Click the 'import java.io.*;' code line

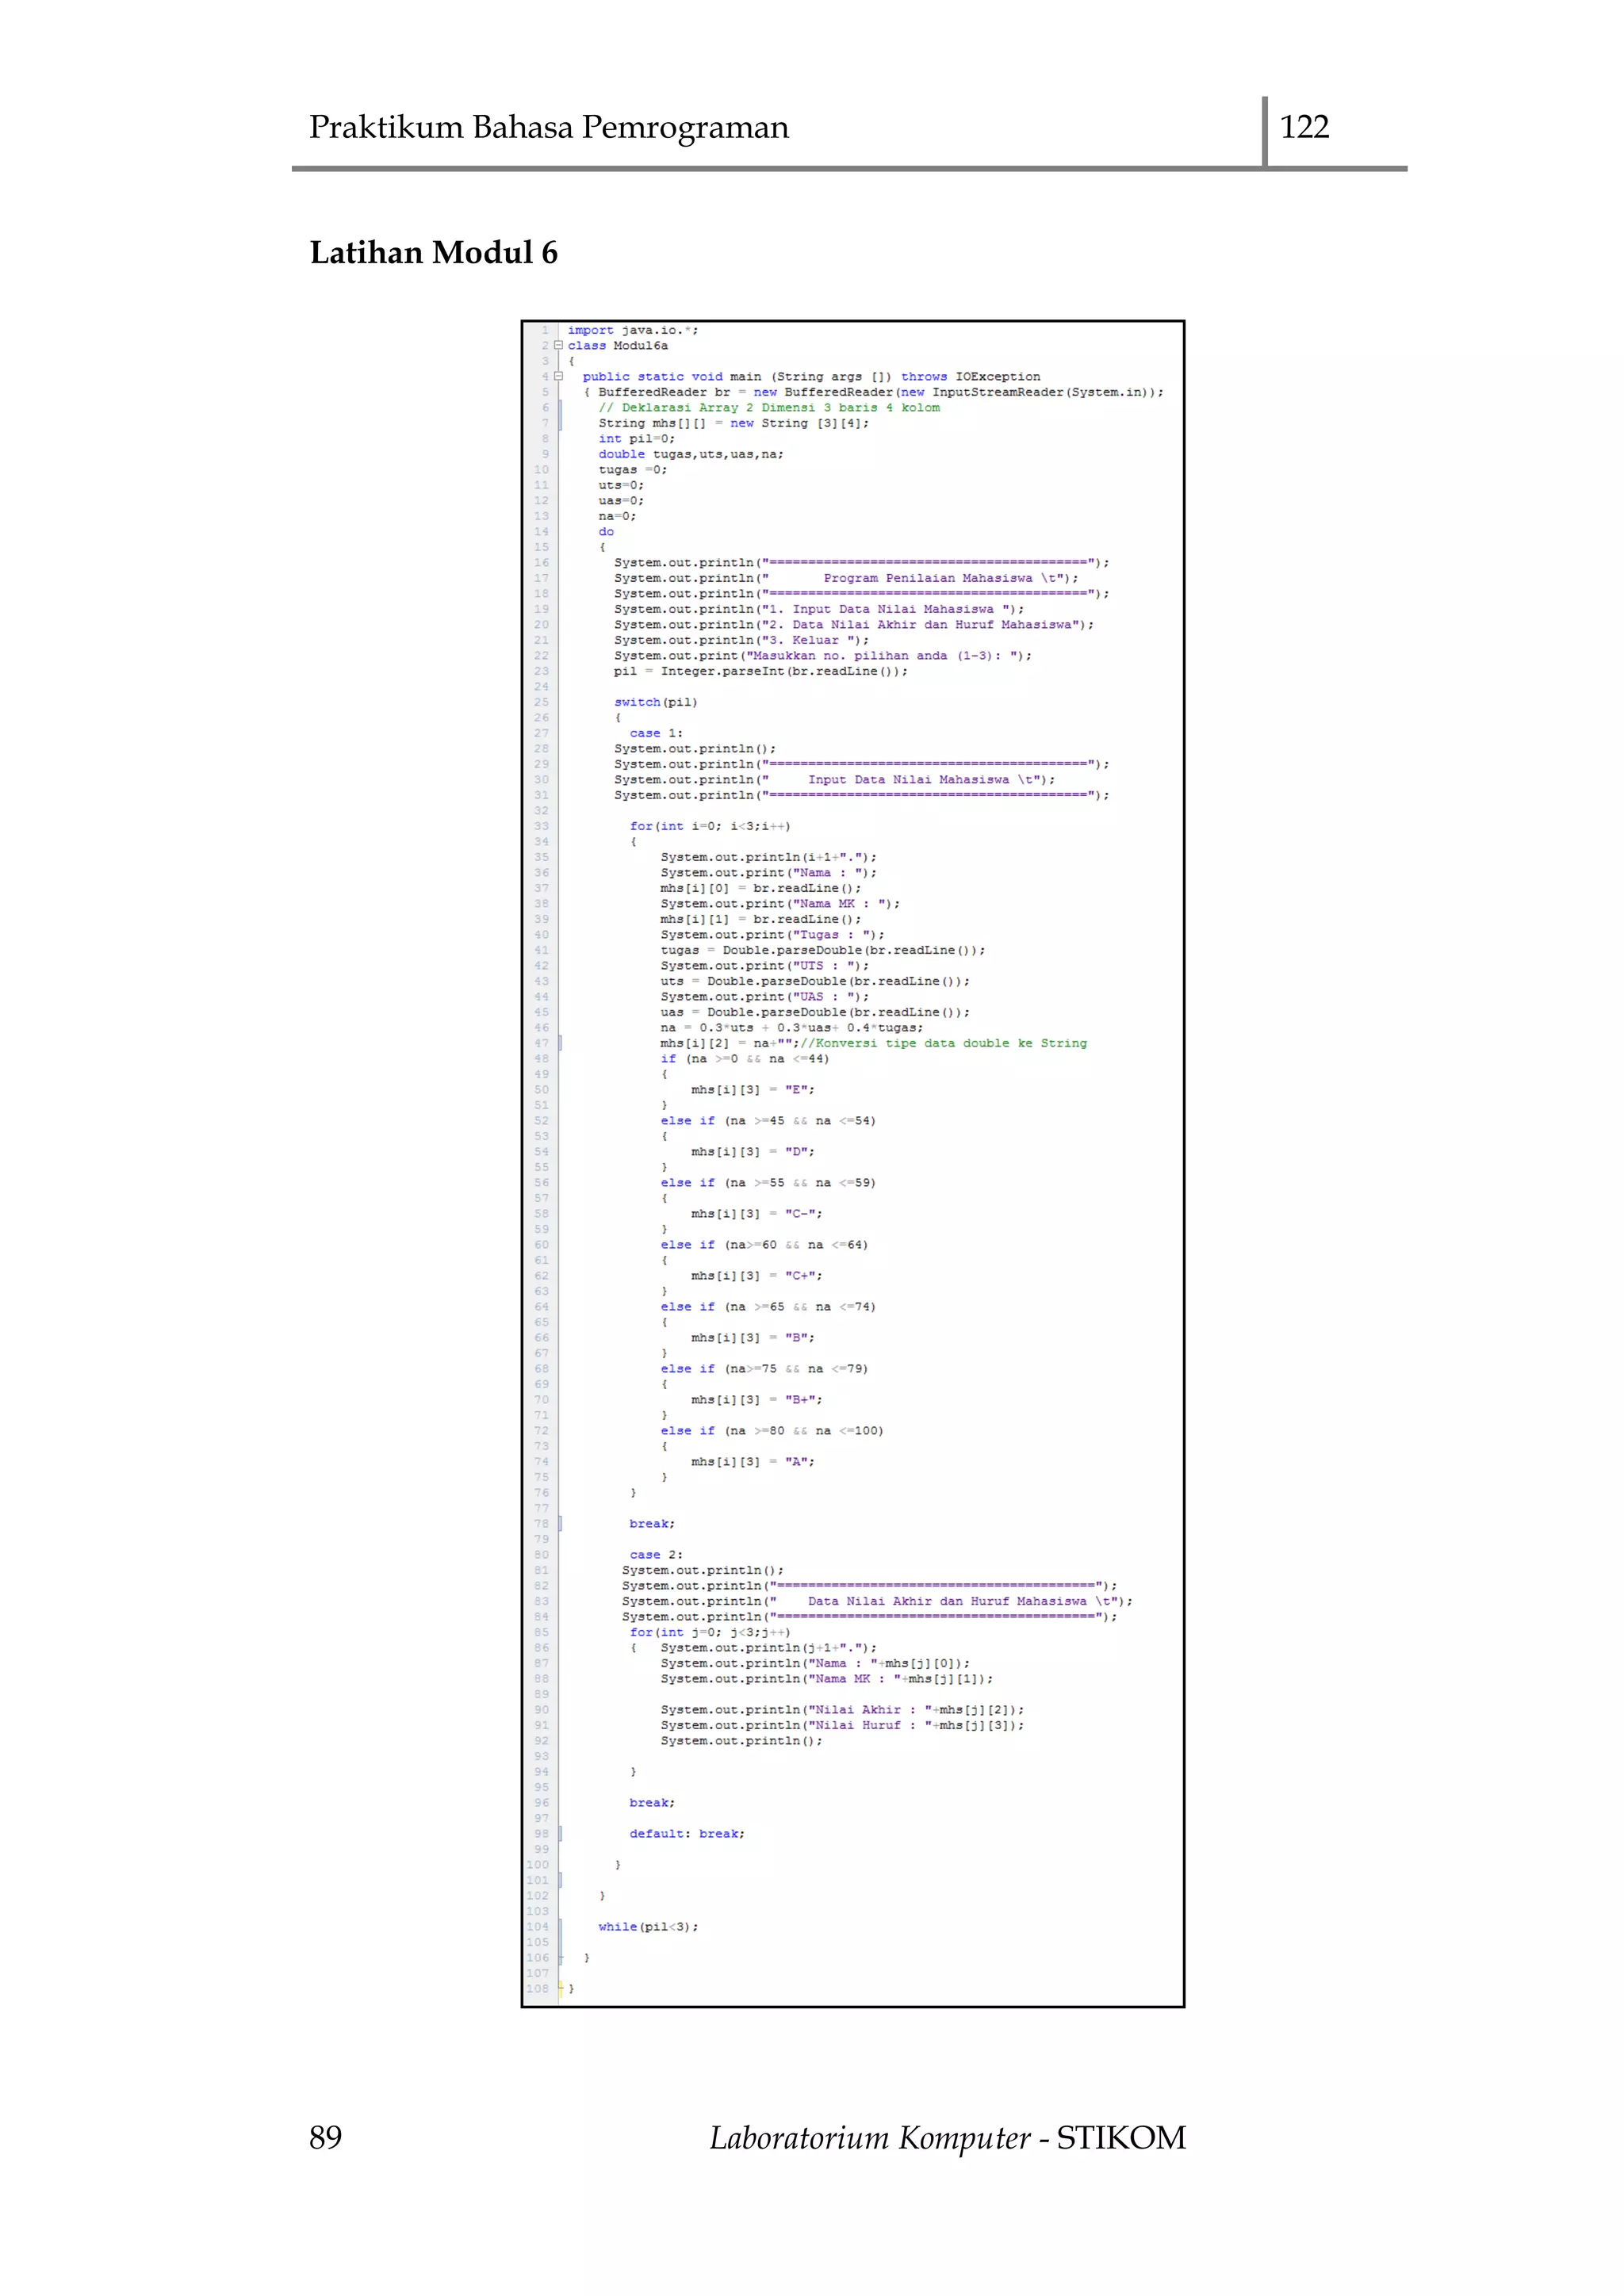pyautogui.click(x=632, y=330)
